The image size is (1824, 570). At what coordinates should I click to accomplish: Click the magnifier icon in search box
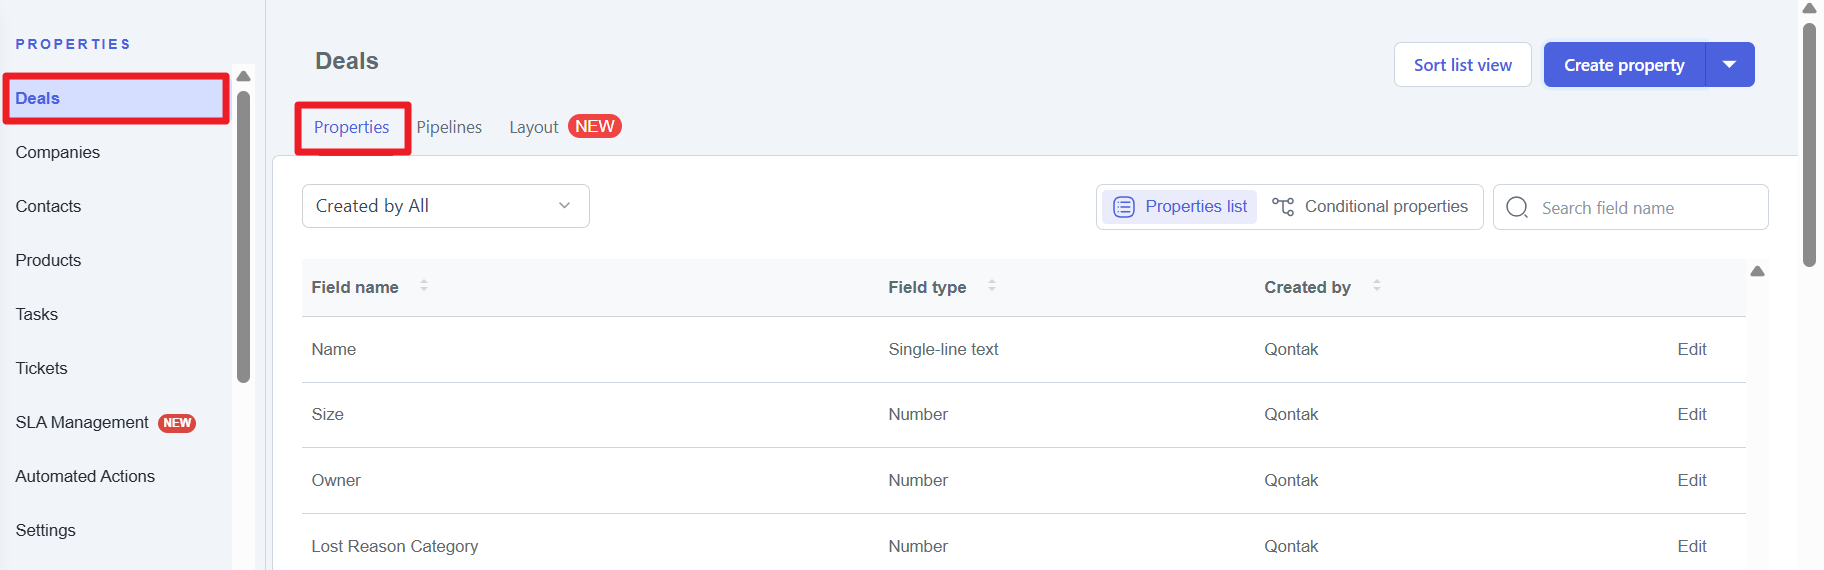tap(1517, 207)
